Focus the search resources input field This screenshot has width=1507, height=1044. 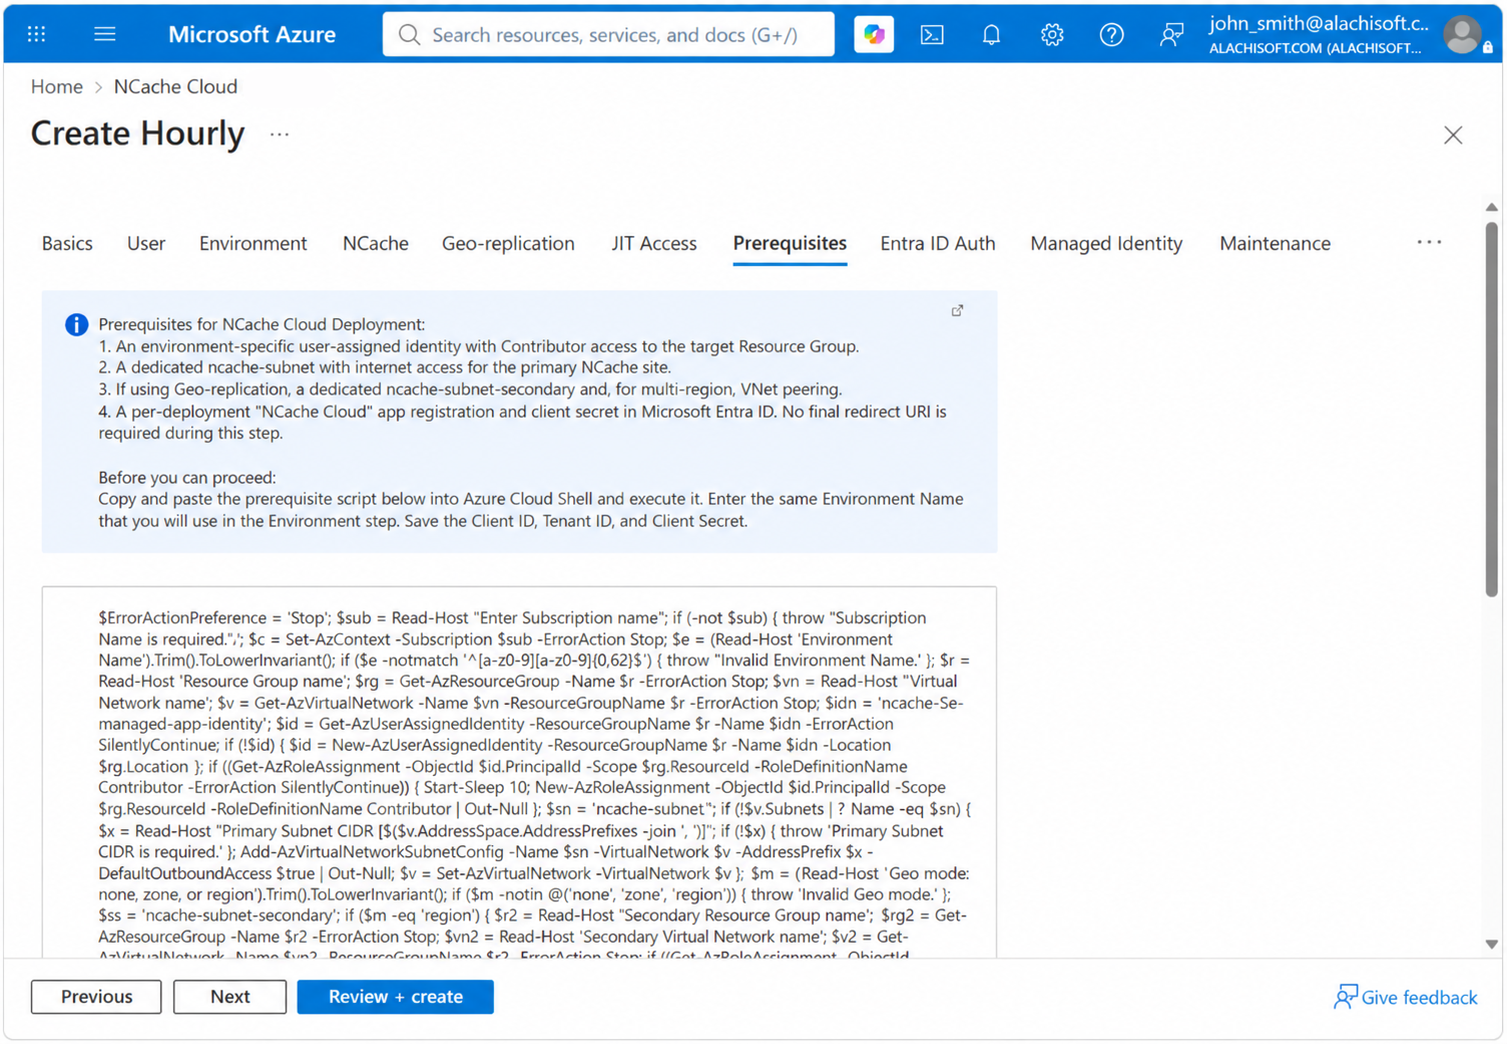[x=609, y=34]
